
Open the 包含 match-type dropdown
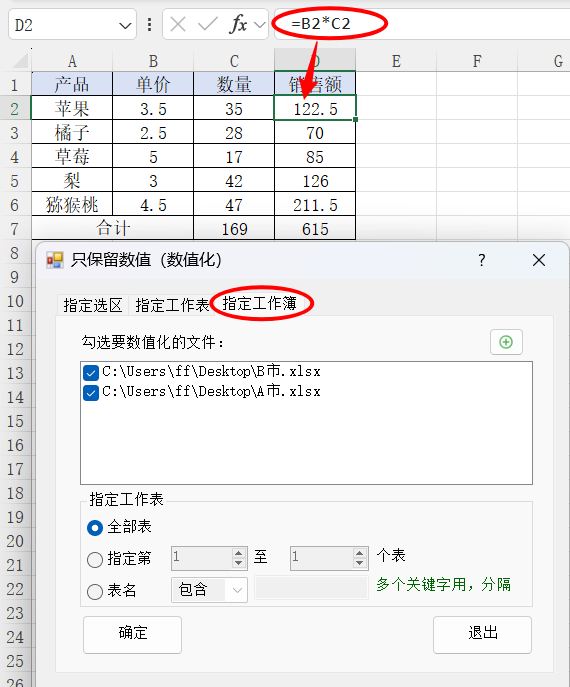coord(209,590)
